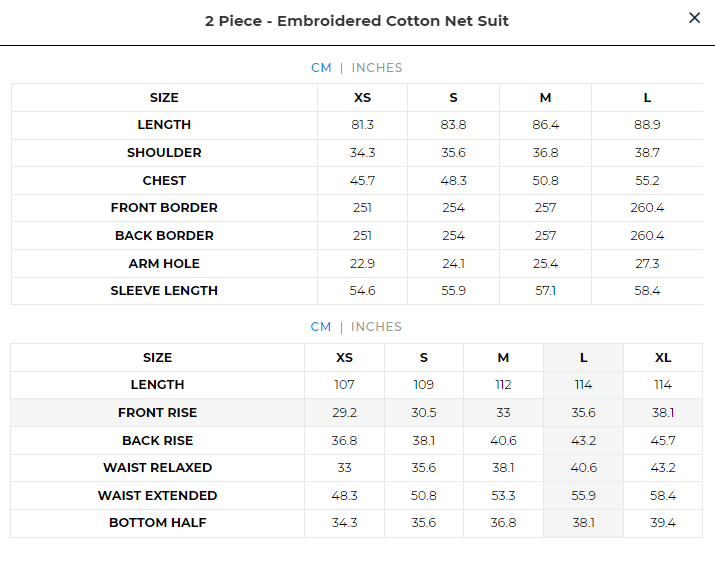Click the CHEST row label
715x562 pixels.
tap(164, 181)
